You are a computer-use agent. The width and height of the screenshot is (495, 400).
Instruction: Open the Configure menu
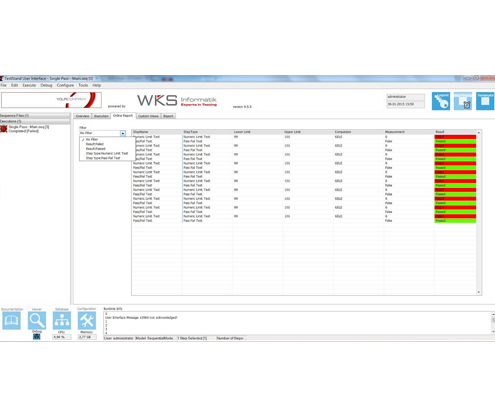[65, 85]
